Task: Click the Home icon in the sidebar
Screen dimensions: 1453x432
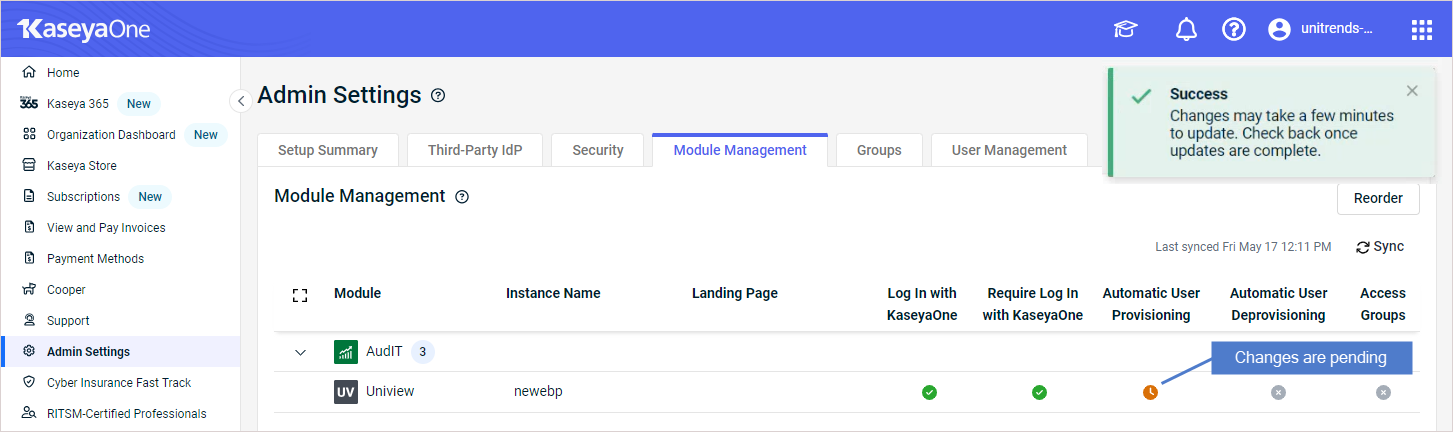Action: coord(29,73)
